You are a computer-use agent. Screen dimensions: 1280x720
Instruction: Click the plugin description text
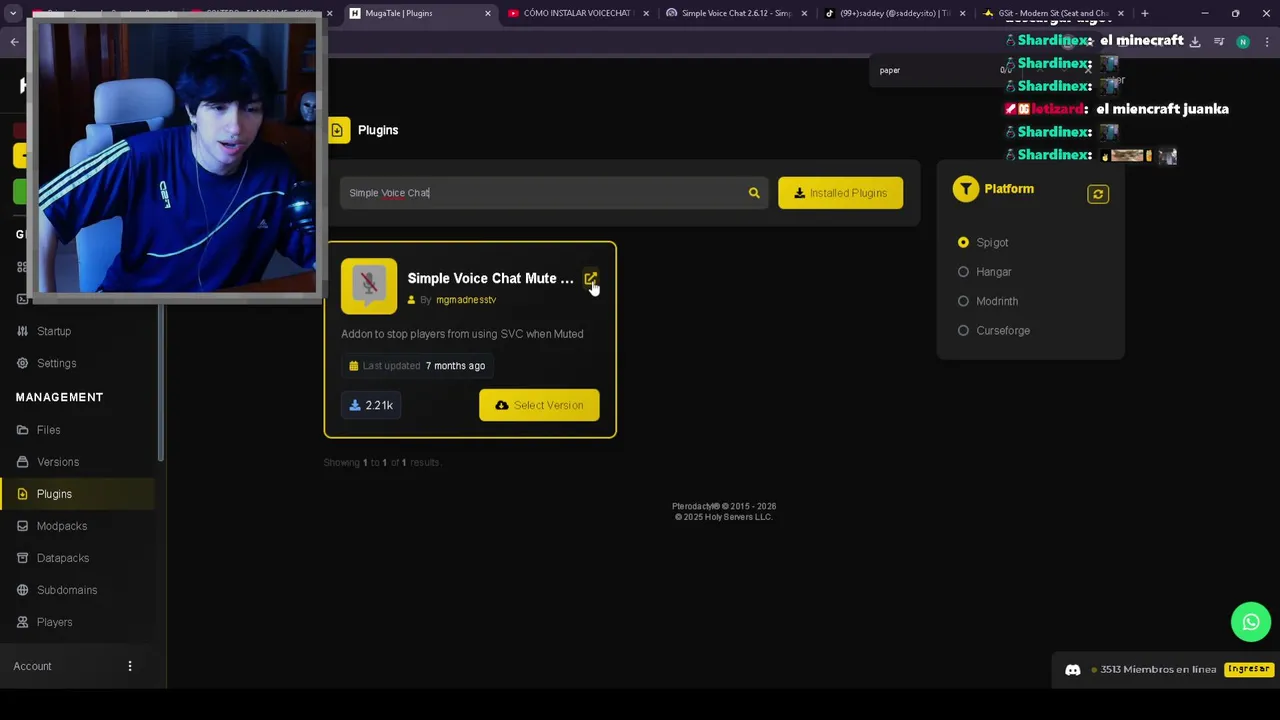[x=462, y=334]
